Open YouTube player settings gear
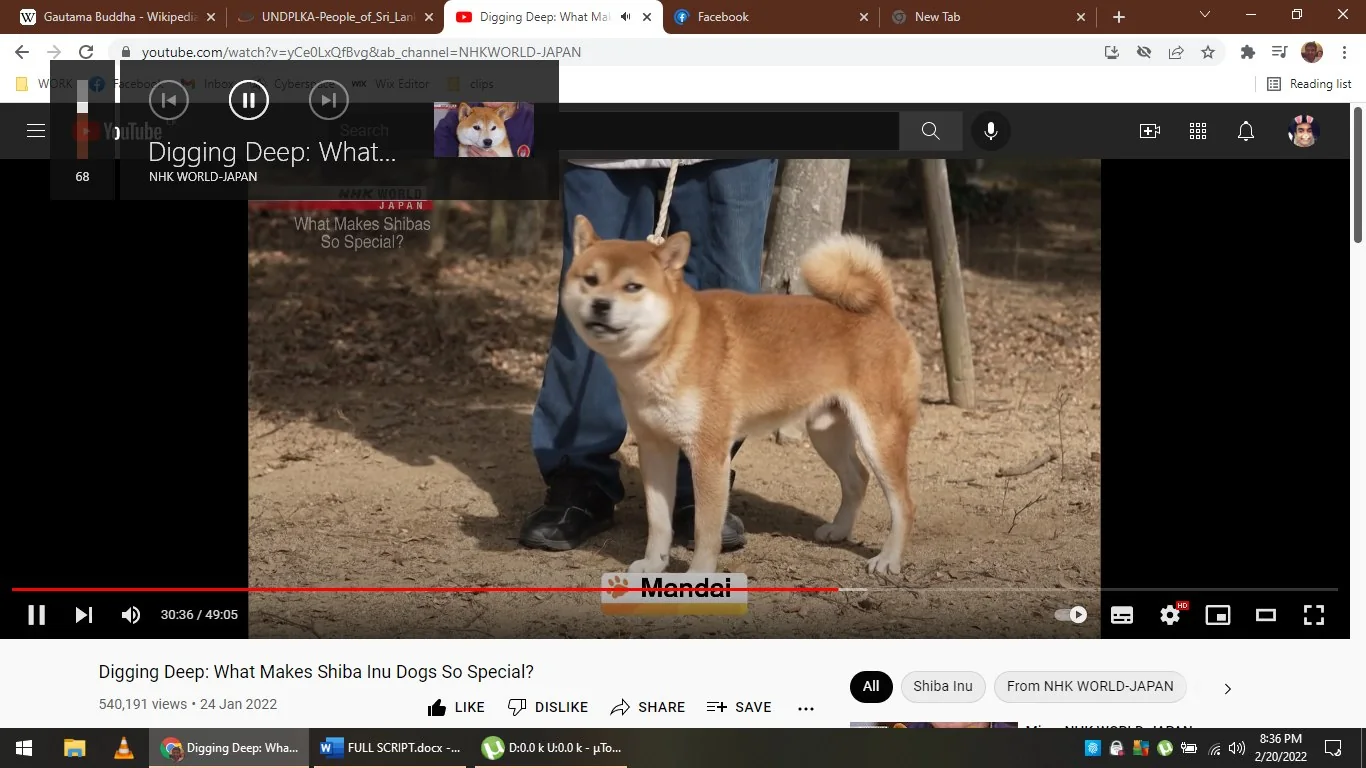Screen dimensions: 1366x768 1170,615
